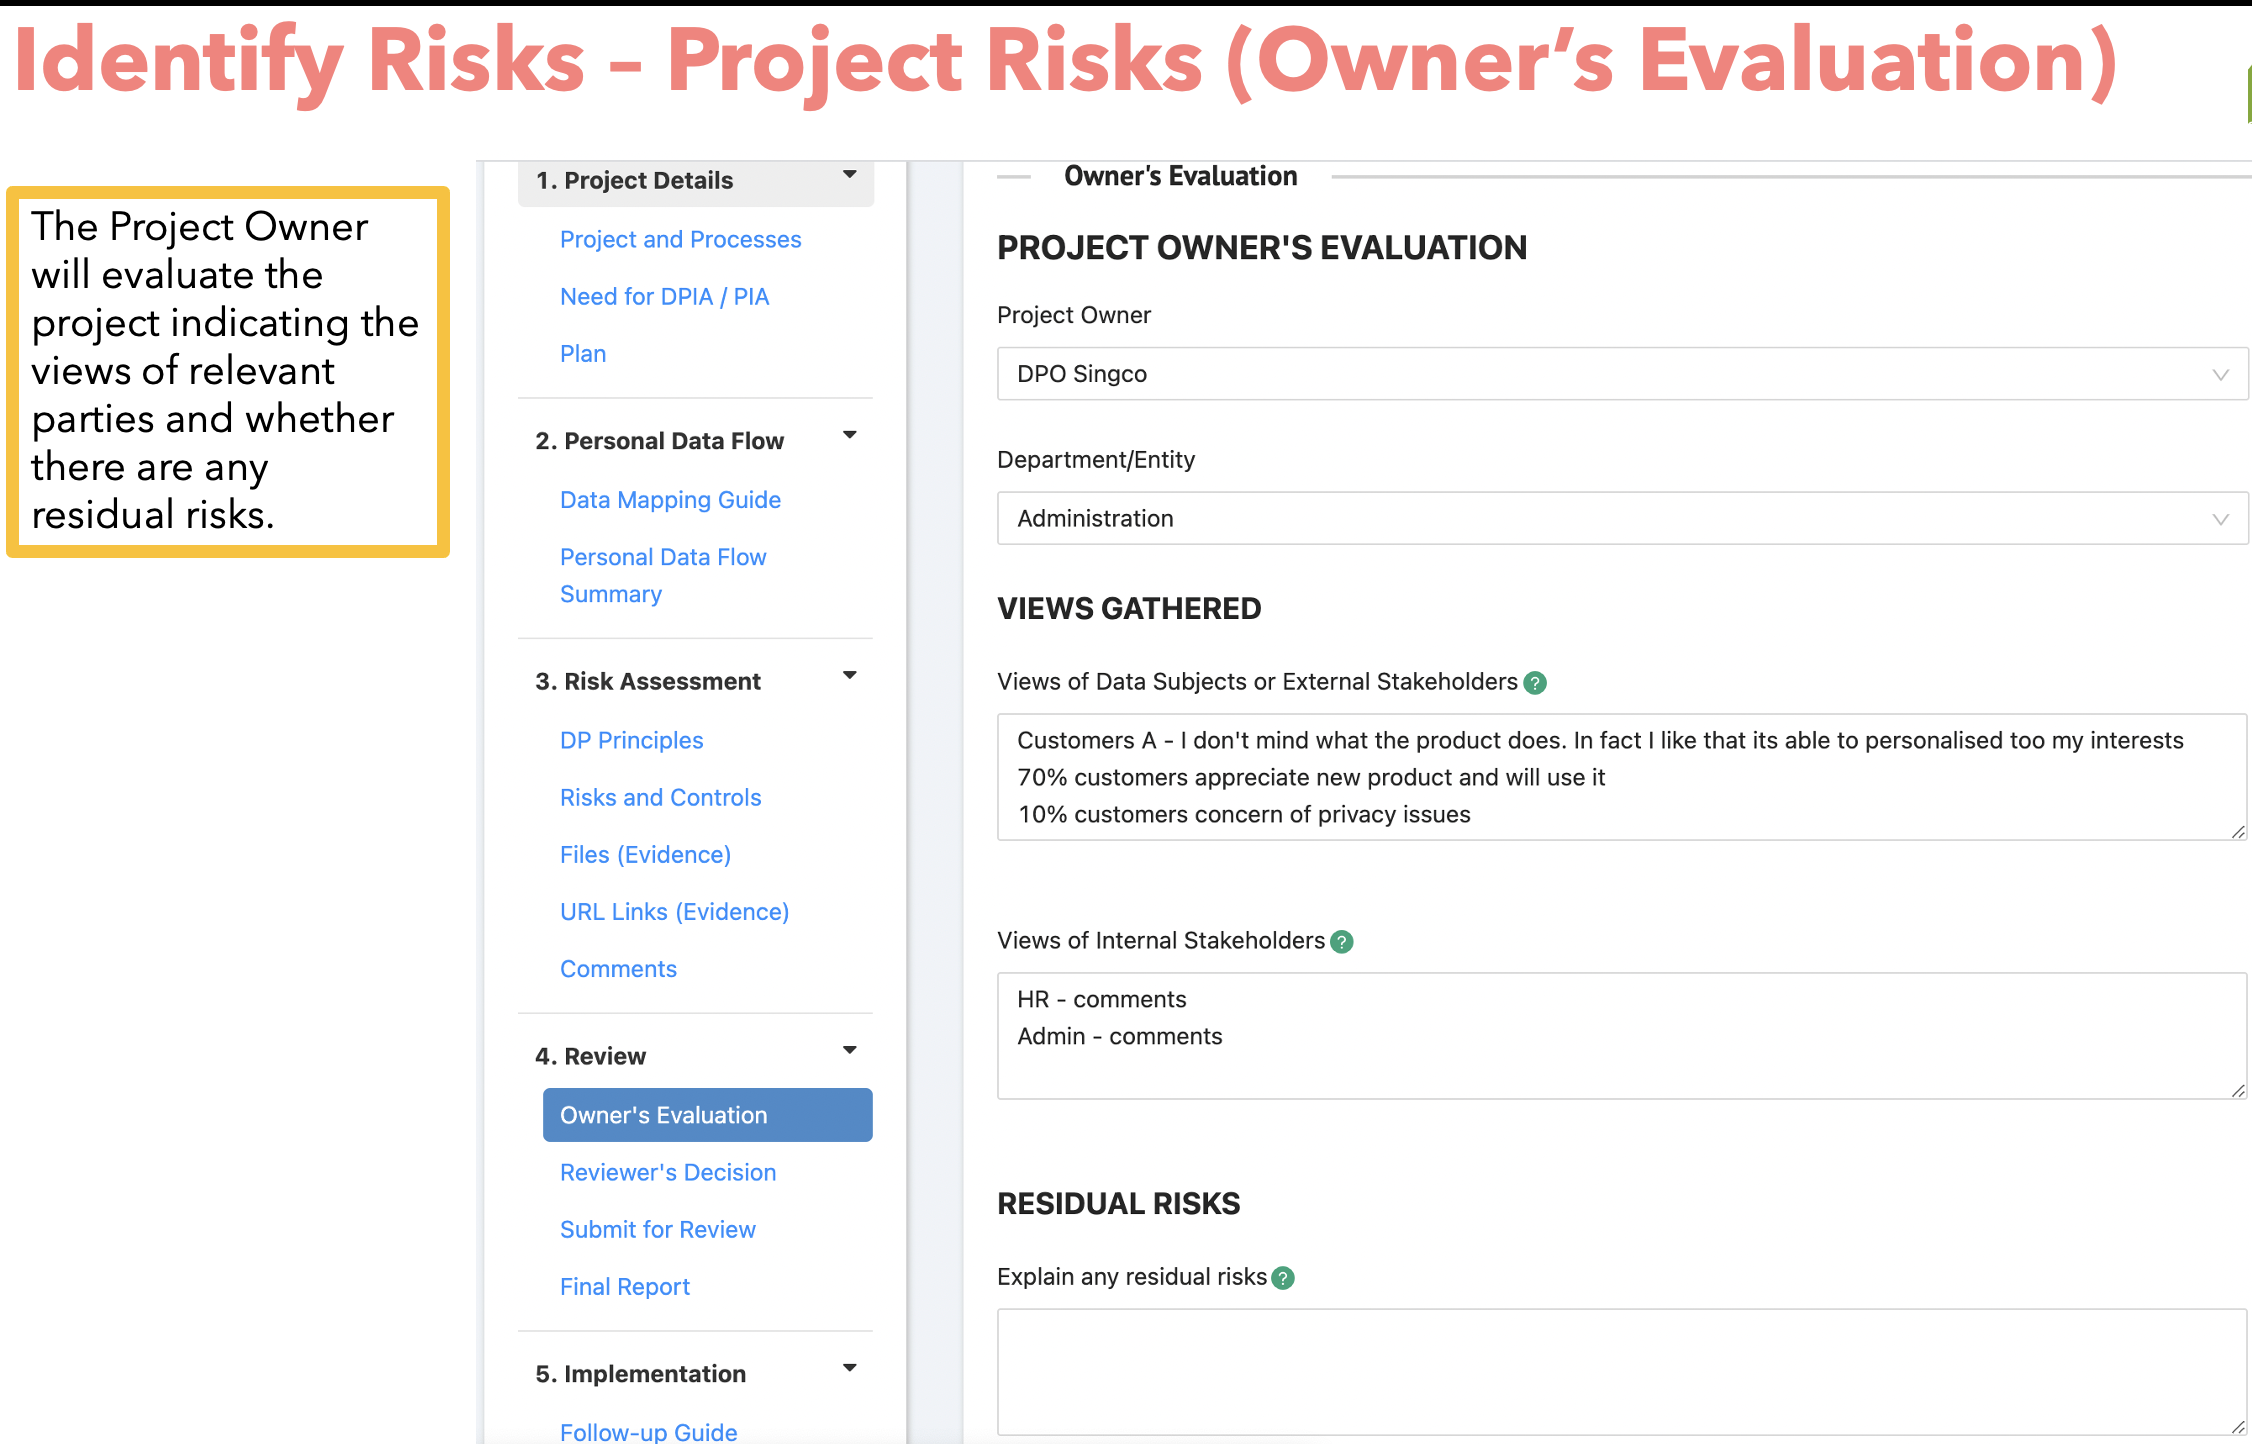
Task: Collapse the 2. Personal Data Flow section
Action: tap(850, 436)
